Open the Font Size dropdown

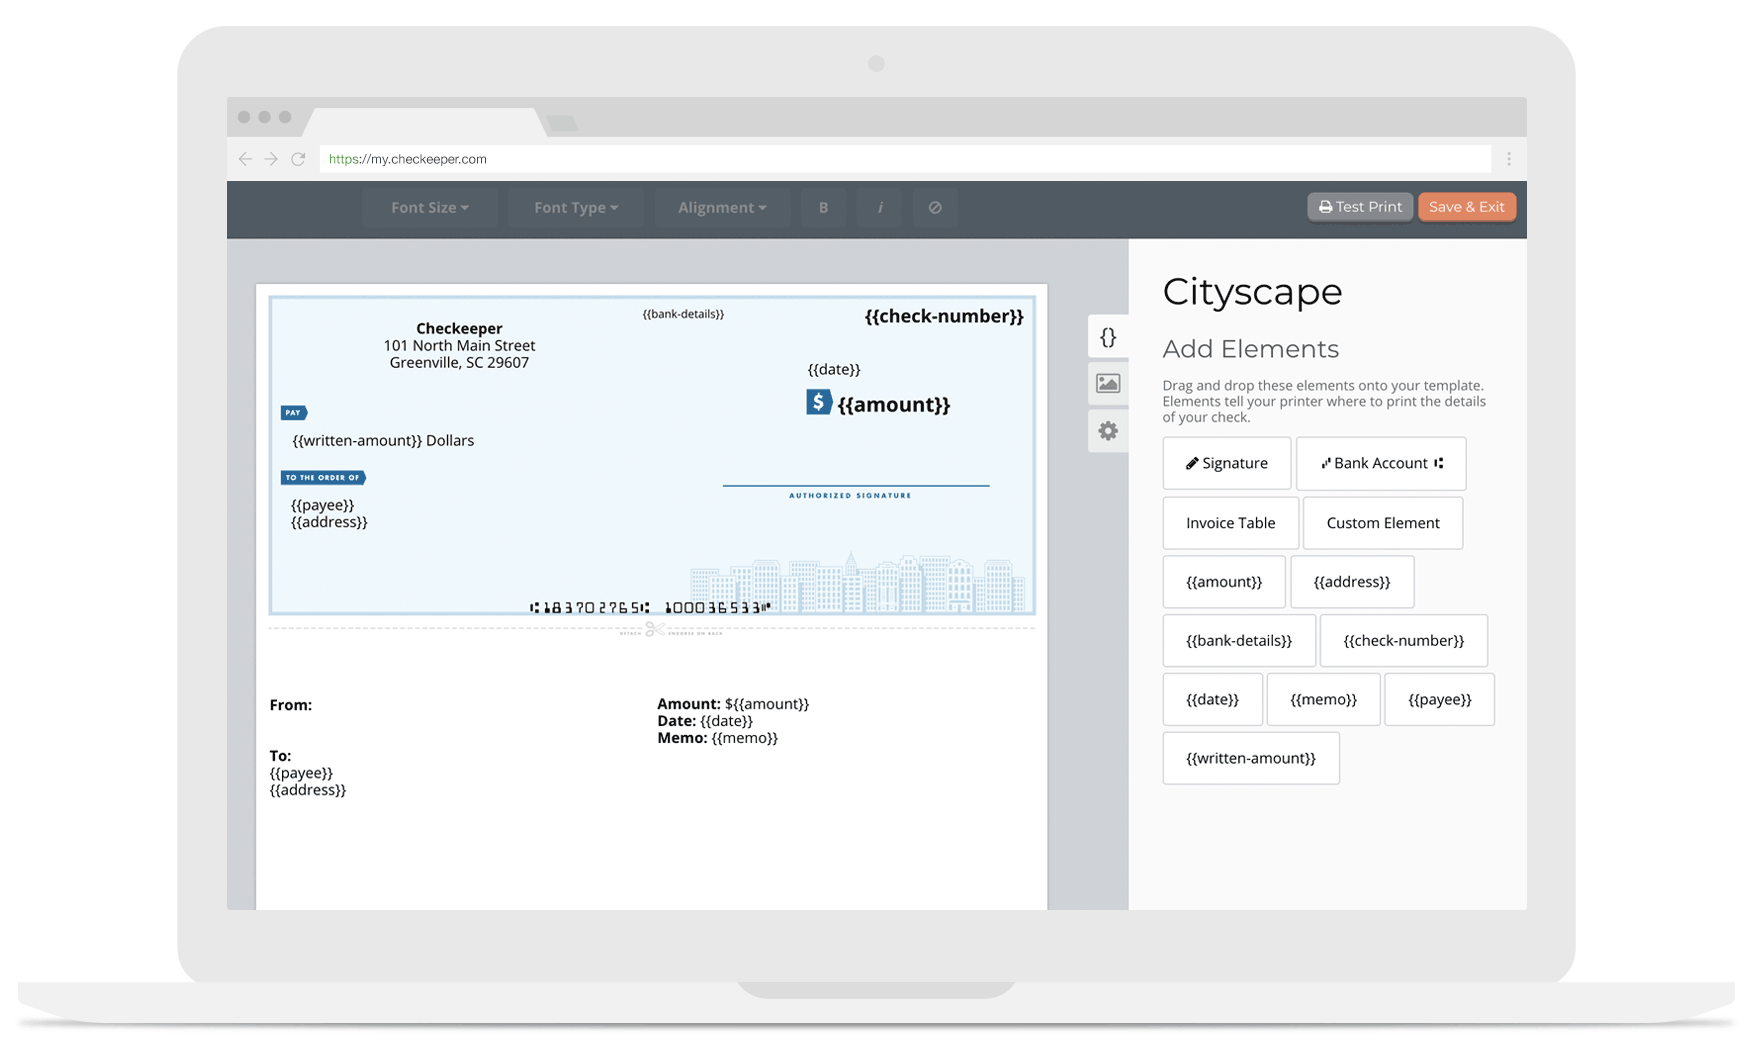430,207
